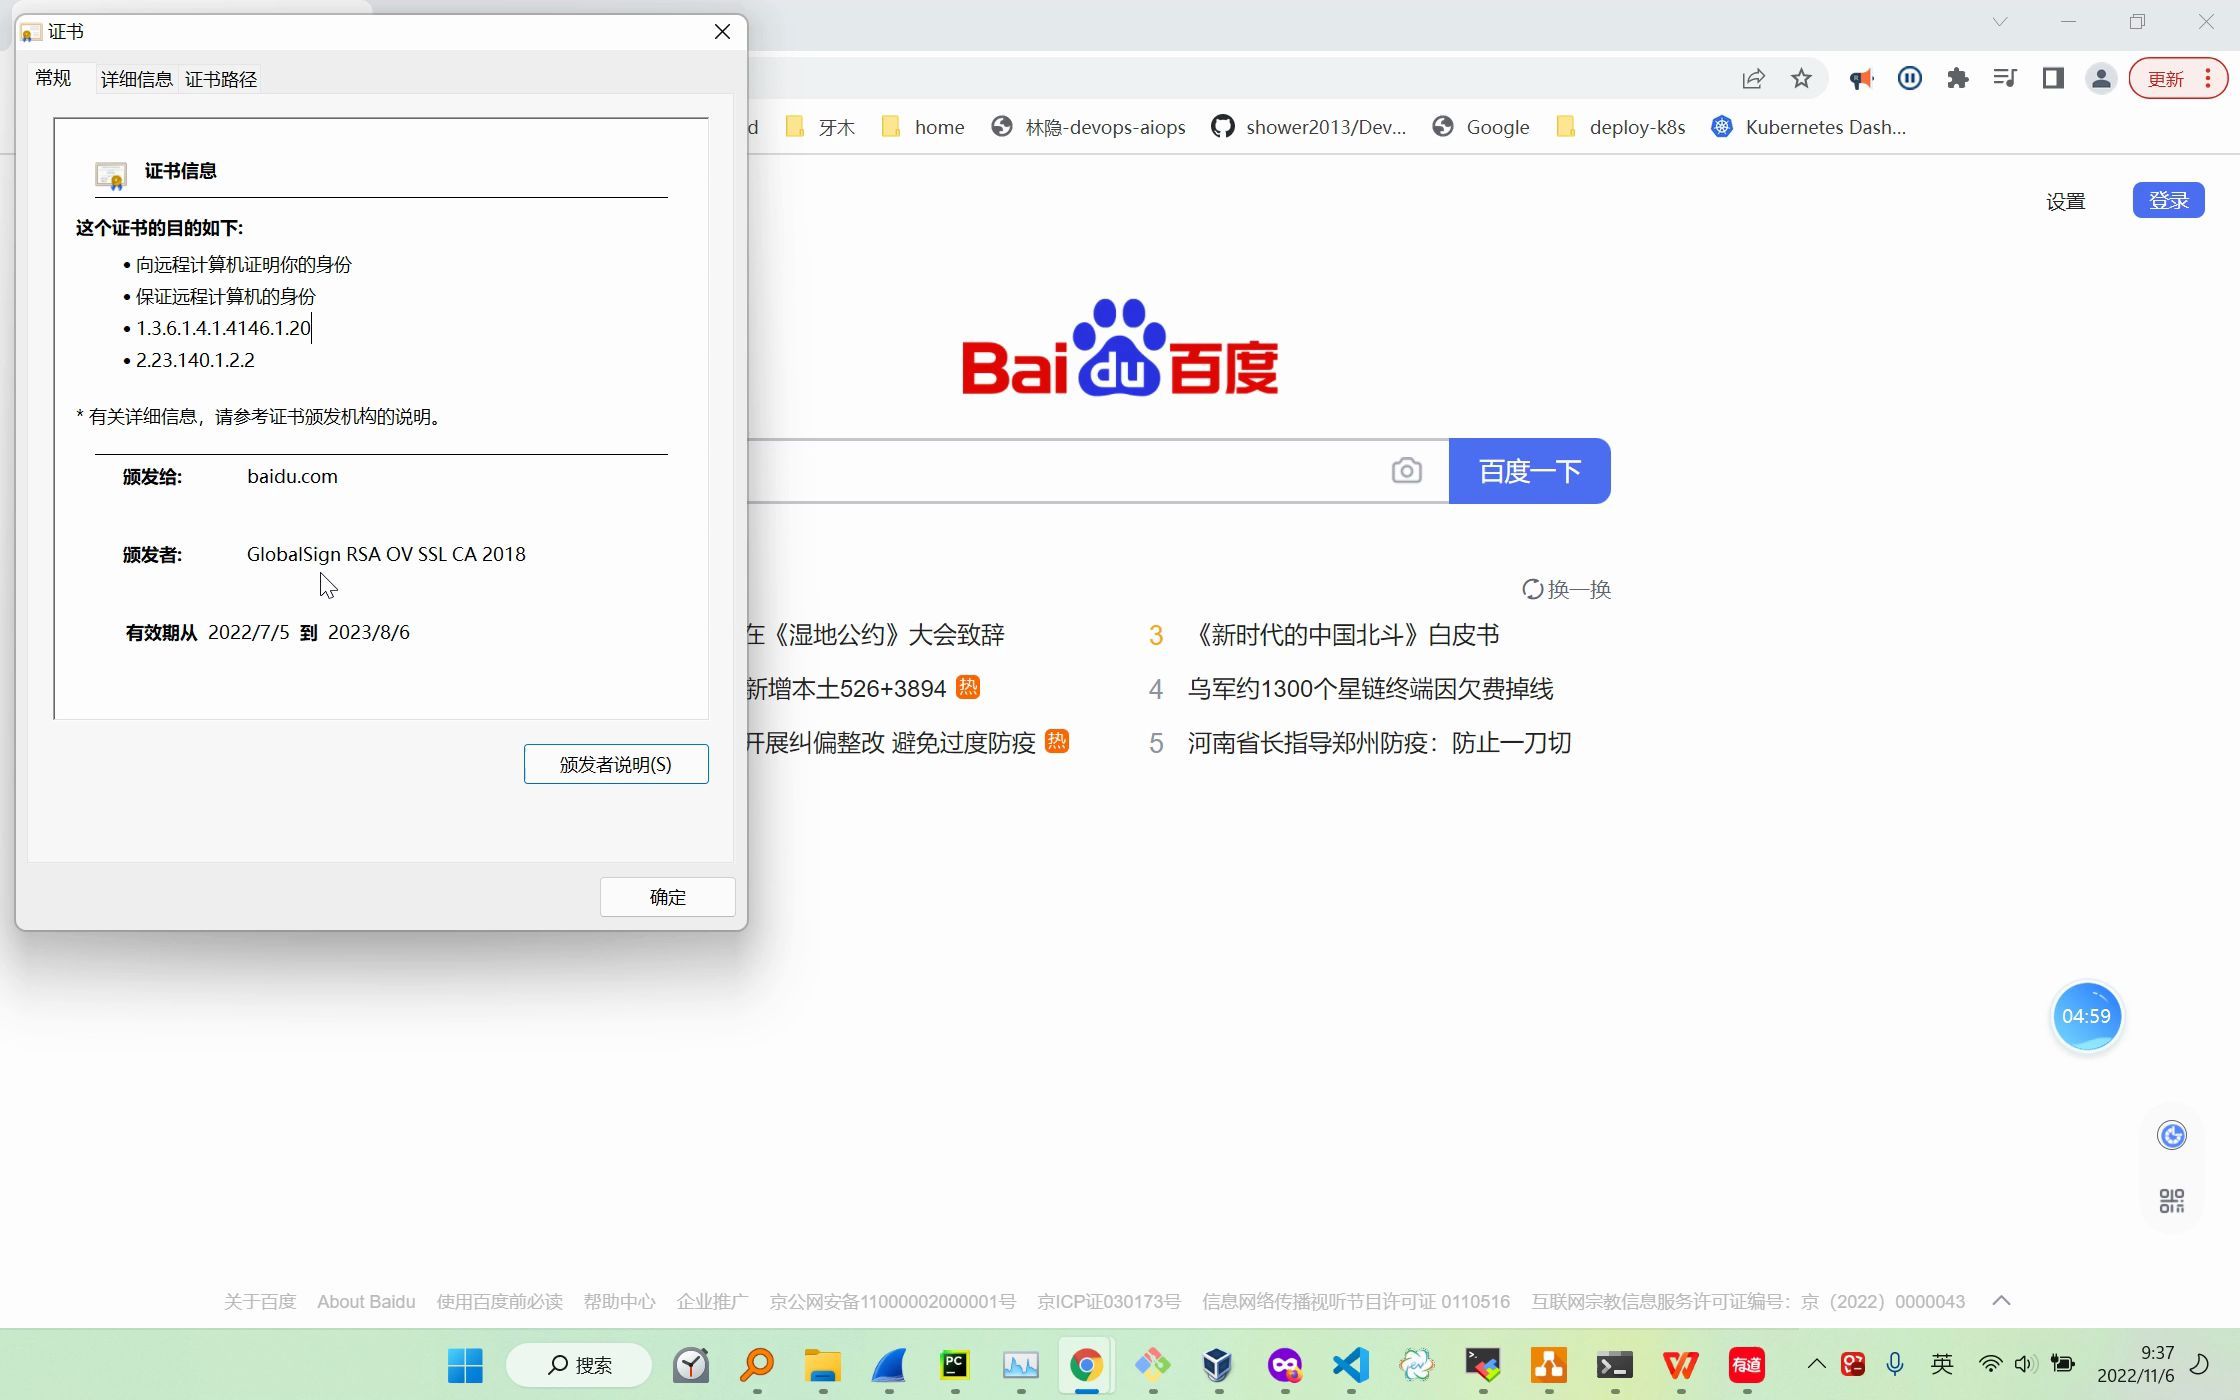Open the Google bookmark

pyautogui.click(x=1481, y=127)
